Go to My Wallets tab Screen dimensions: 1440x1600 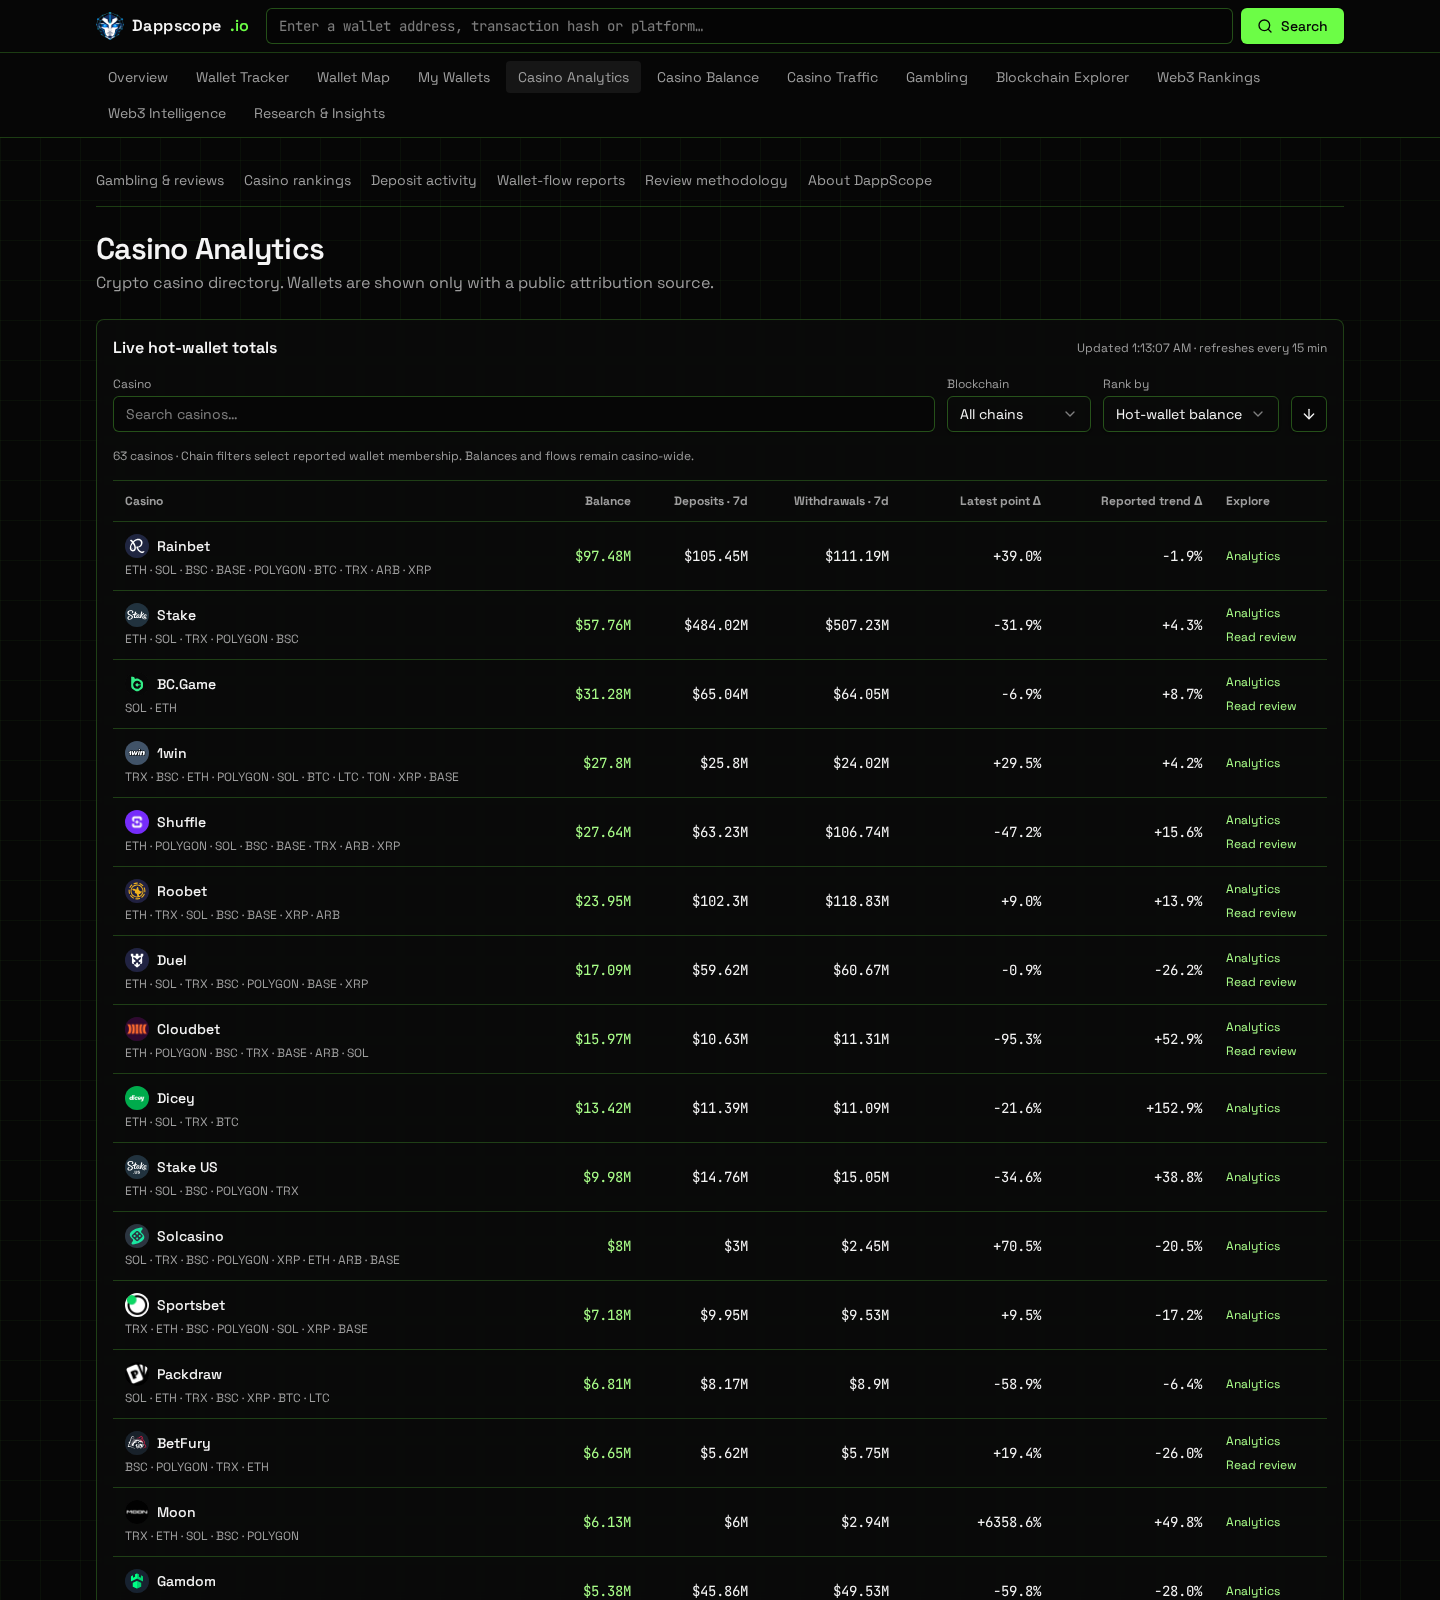(x=454, y=77)
